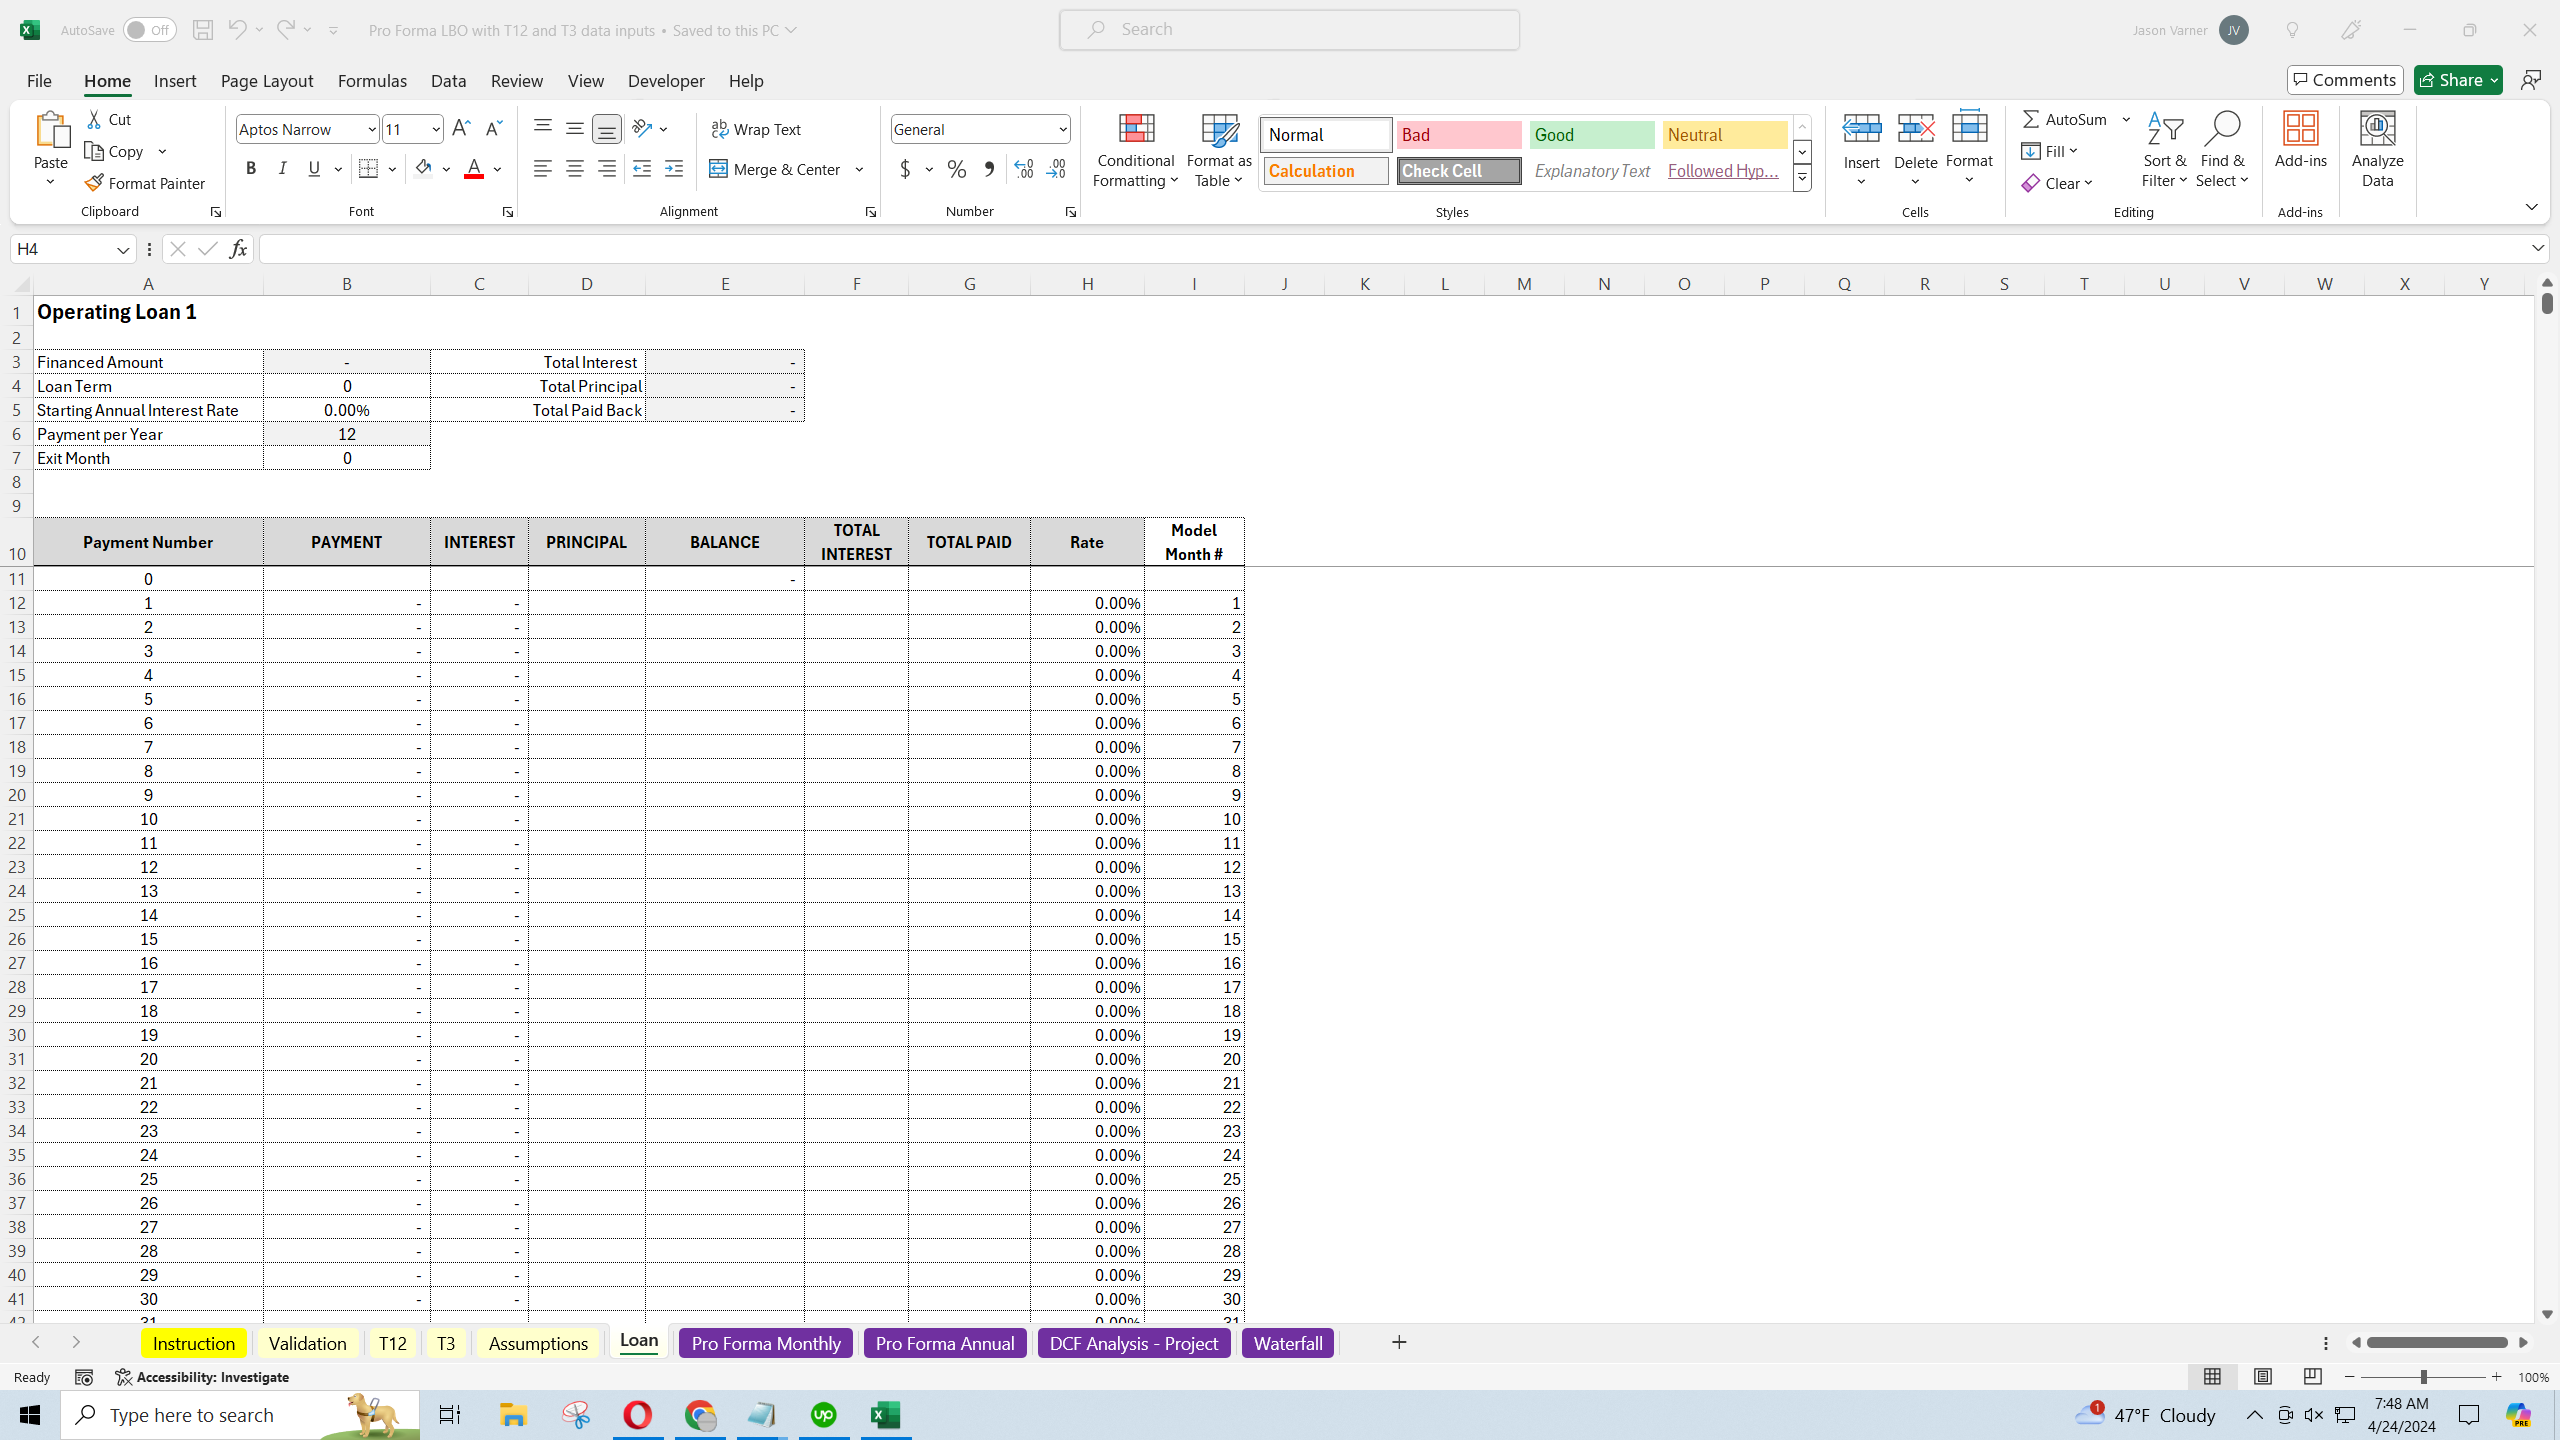This screenshot has height=1440, width=2560.
Task: Expand the General number format dropdown
Action: [x=1062, y=129]
